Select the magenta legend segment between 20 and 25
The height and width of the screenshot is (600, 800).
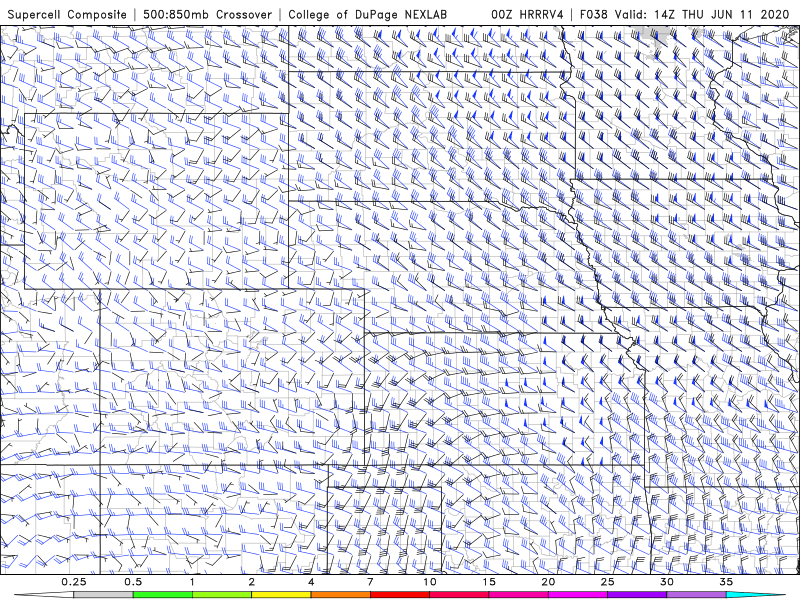[x=578, y=595]
